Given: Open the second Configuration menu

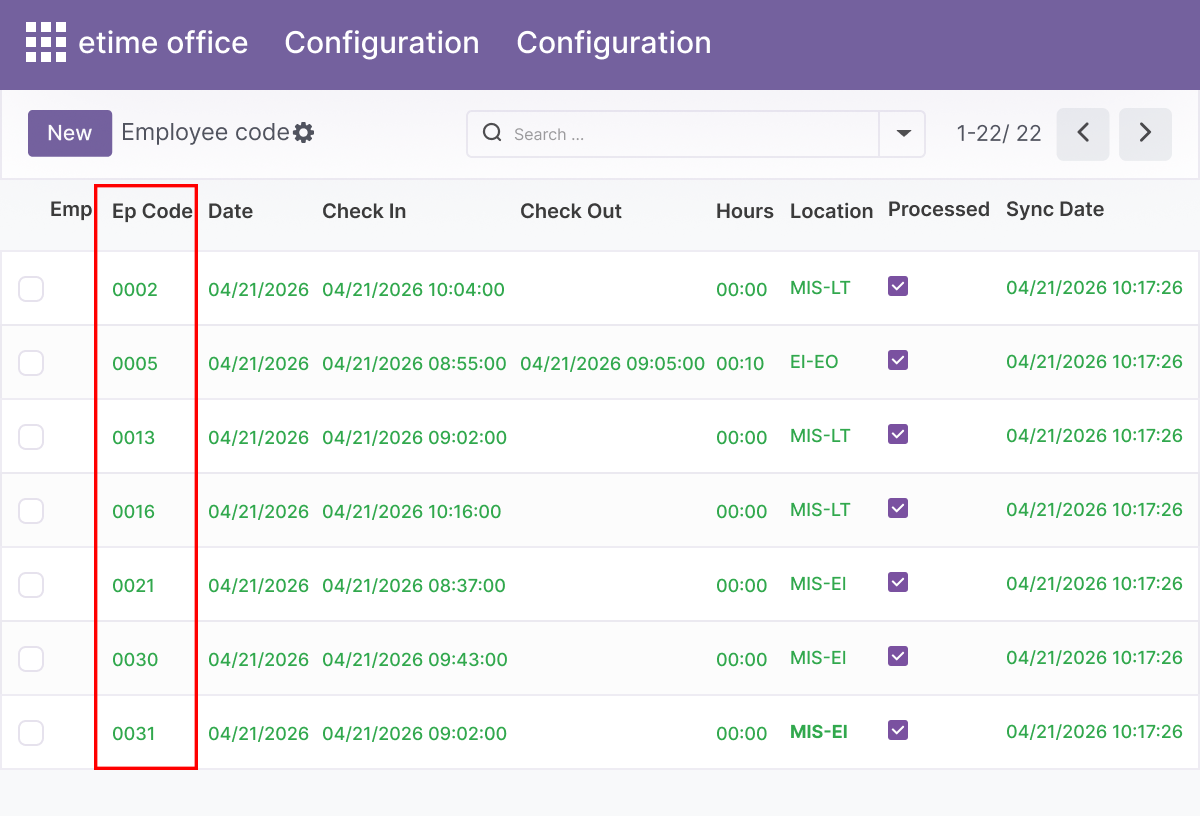Looking at the screenshot, I should pyautogui.click(x=614, y=43).
